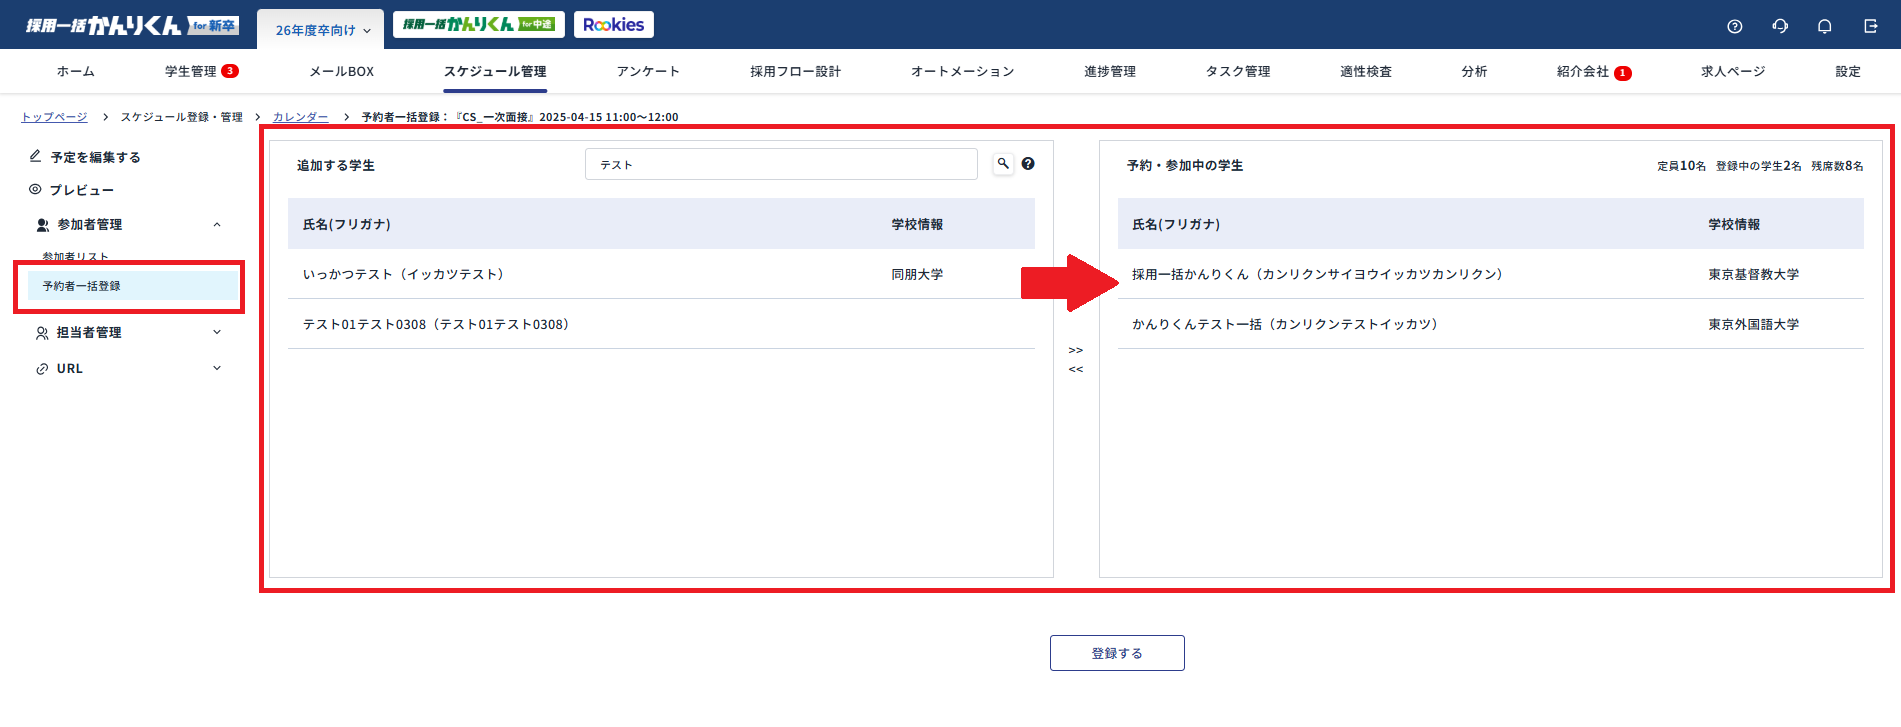Open プレビュー in the sidebar
Image resolution: width=1901 pixels, height=727 pixels.
coord(81,190)
